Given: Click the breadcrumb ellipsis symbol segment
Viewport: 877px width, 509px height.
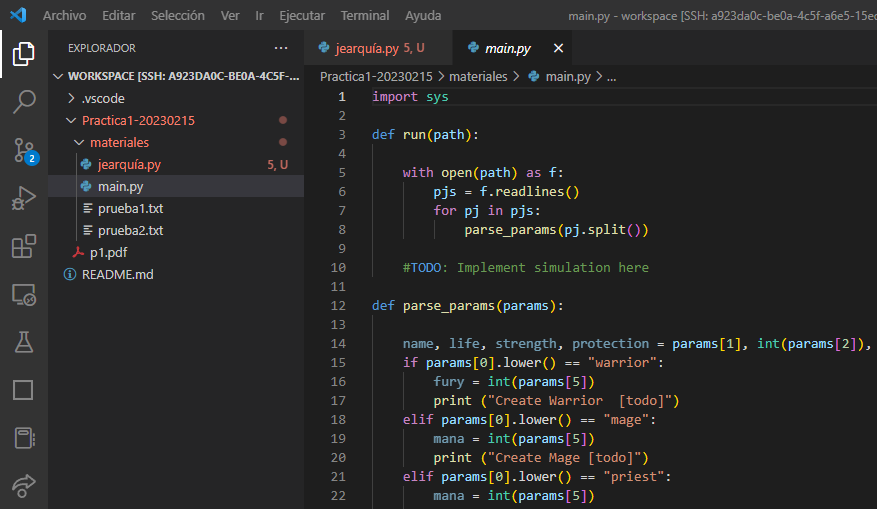Looking at the screenshot, I should 611,77.
